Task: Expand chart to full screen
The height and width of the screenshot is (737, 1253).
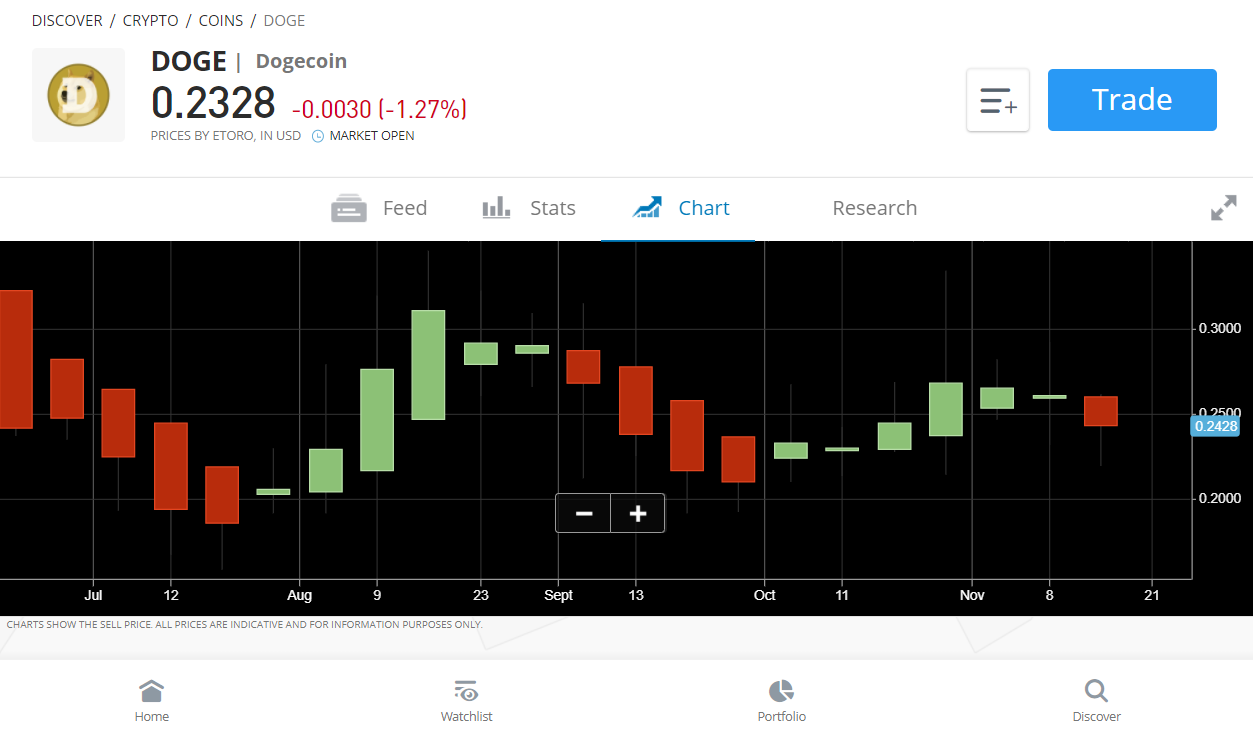Action: tap(1223, 208)
